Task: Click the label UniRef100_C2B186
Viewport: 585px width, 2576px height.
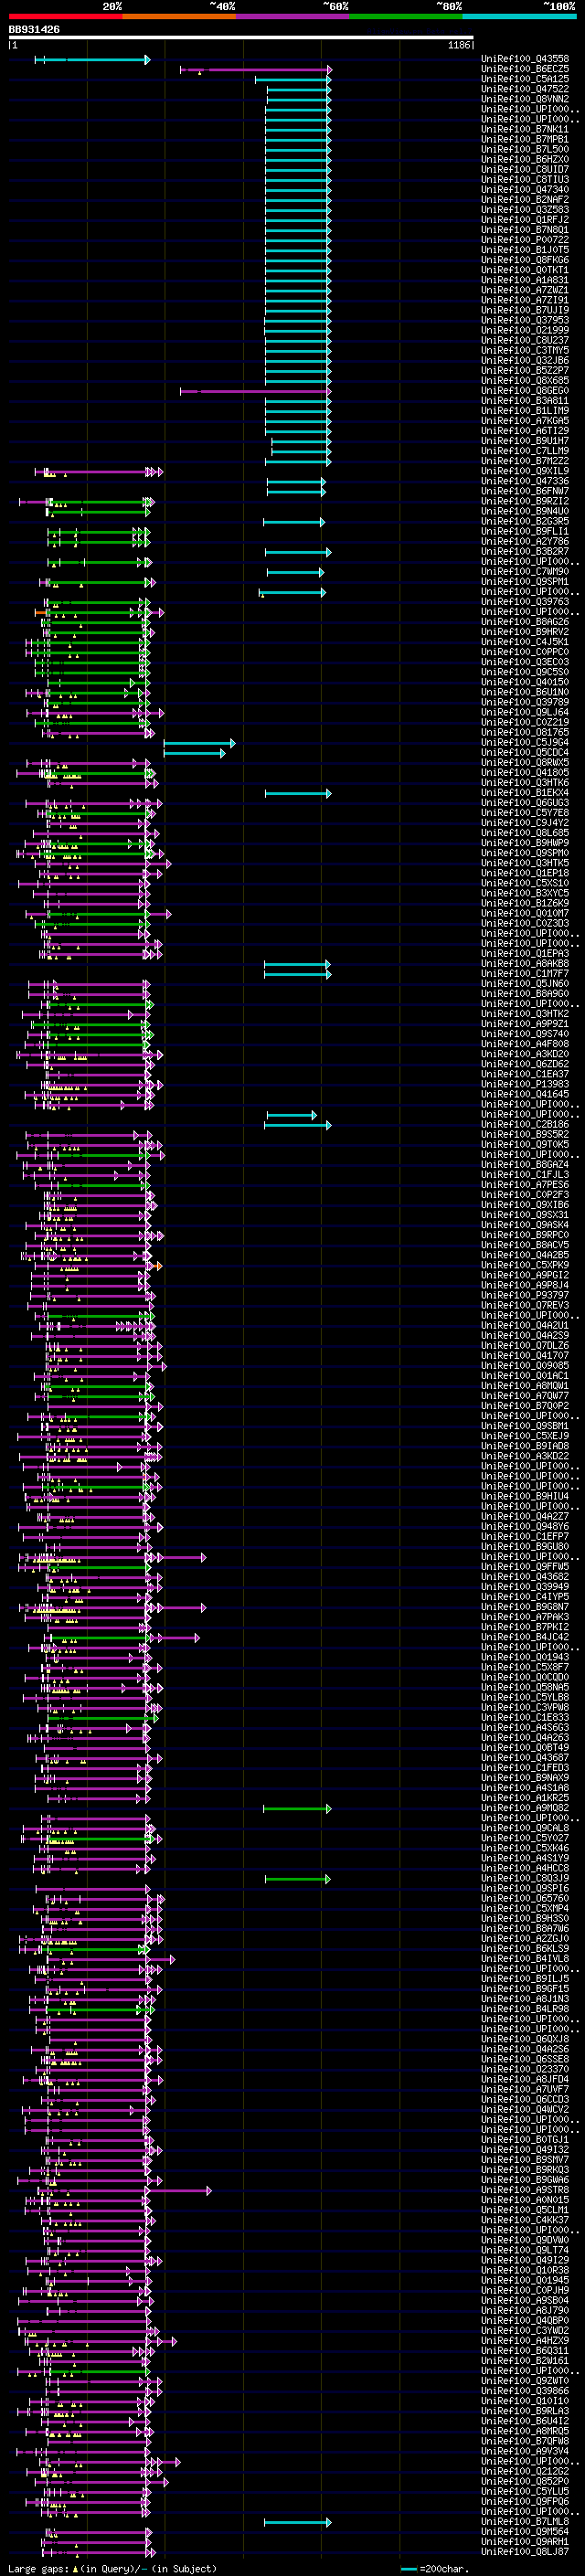Action: pyautogui.click(x=525, y=1125)
